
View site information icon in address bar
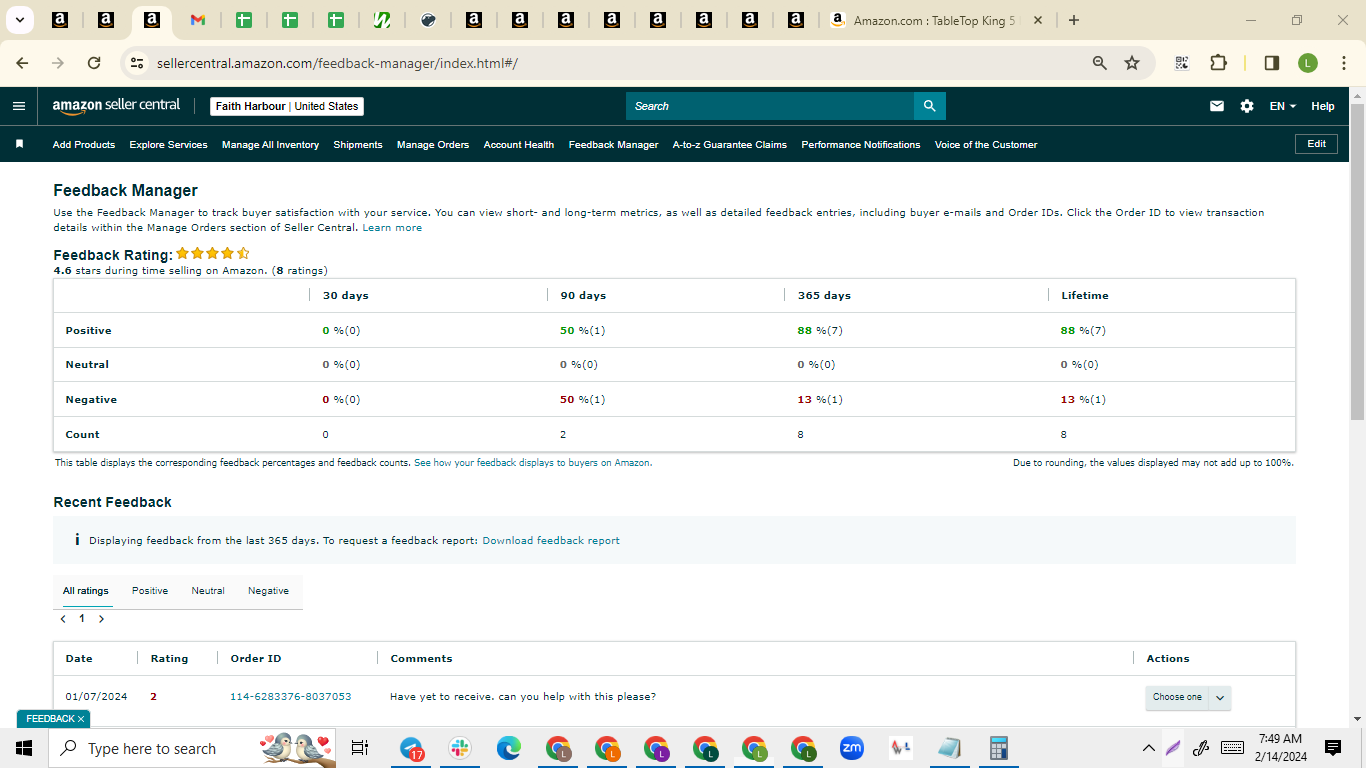[x=138, y=63]
